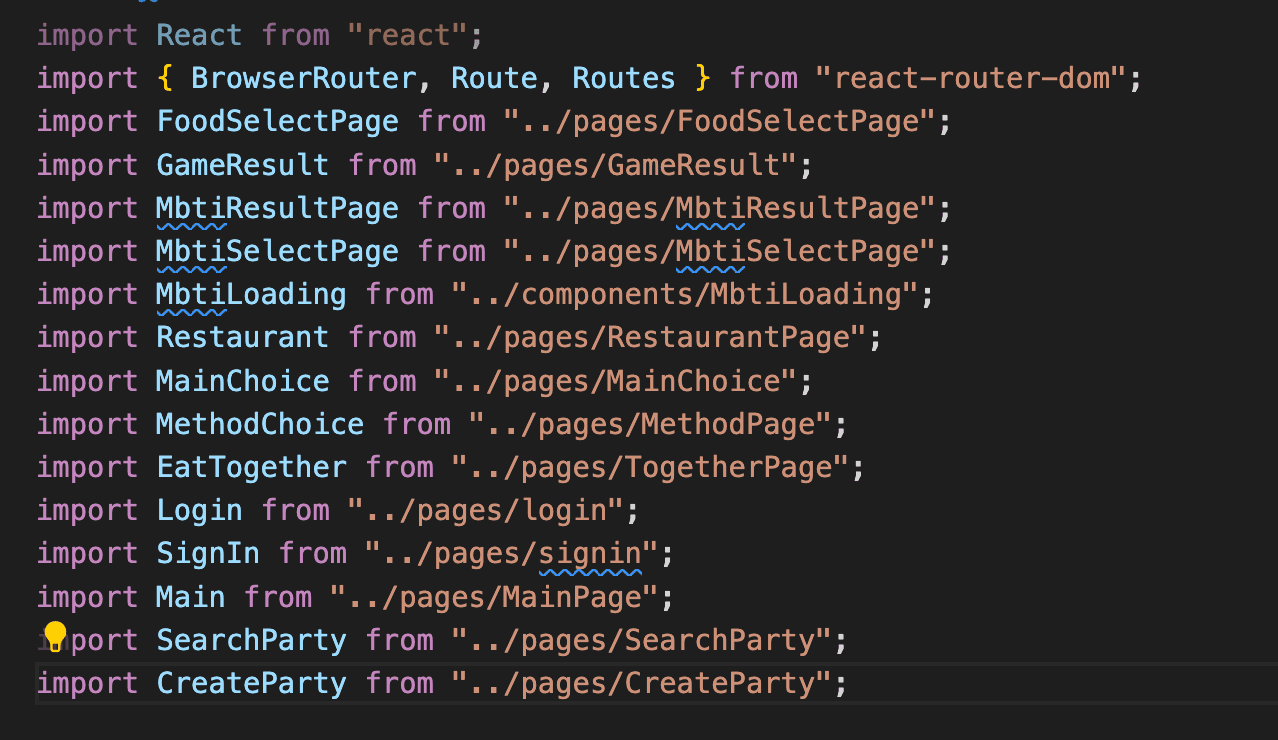Click the Restaurant import identifier
The width and height of the screenshot is (1278, 740).
click(x=242, y=338)
